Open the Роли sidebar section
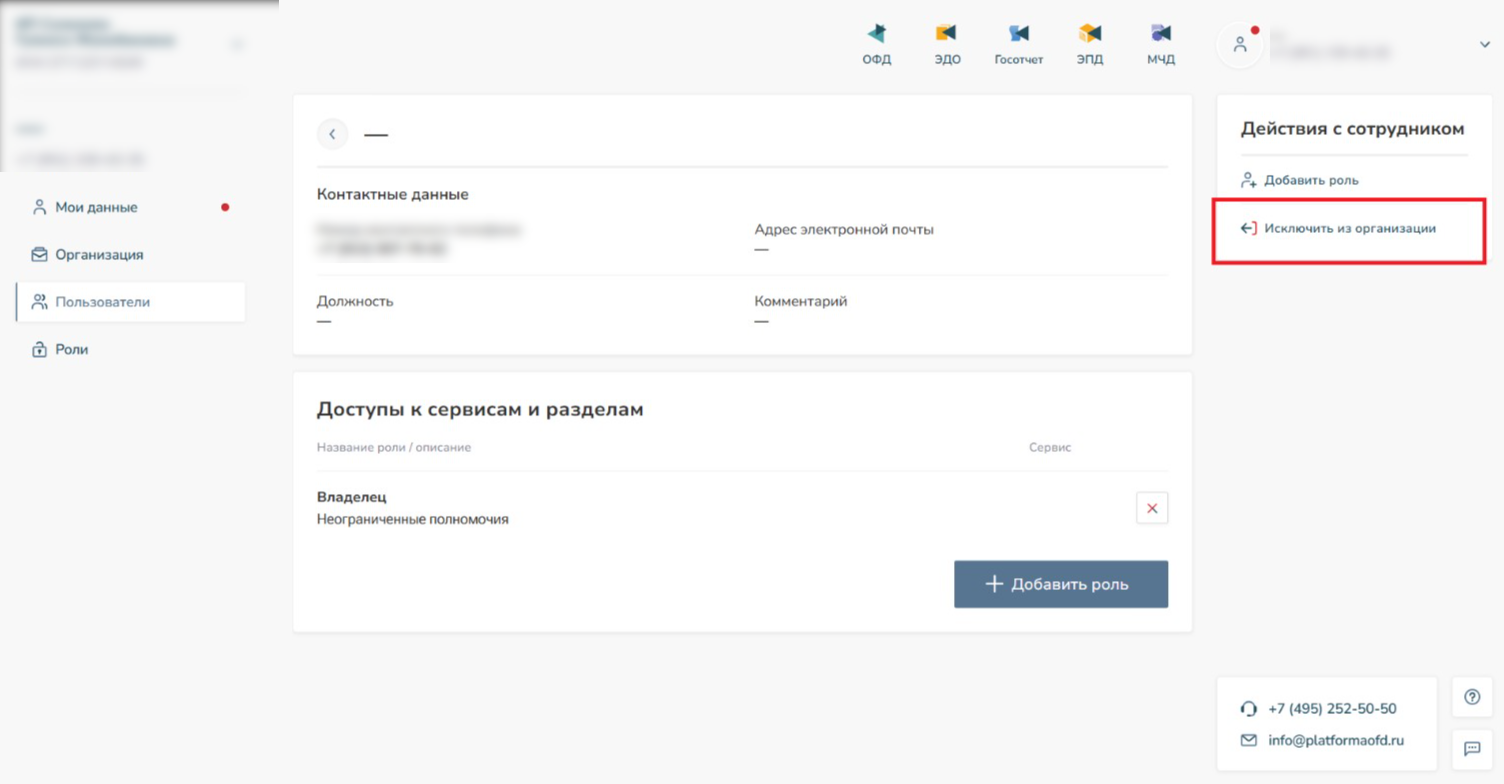 (x=71, y=350)
